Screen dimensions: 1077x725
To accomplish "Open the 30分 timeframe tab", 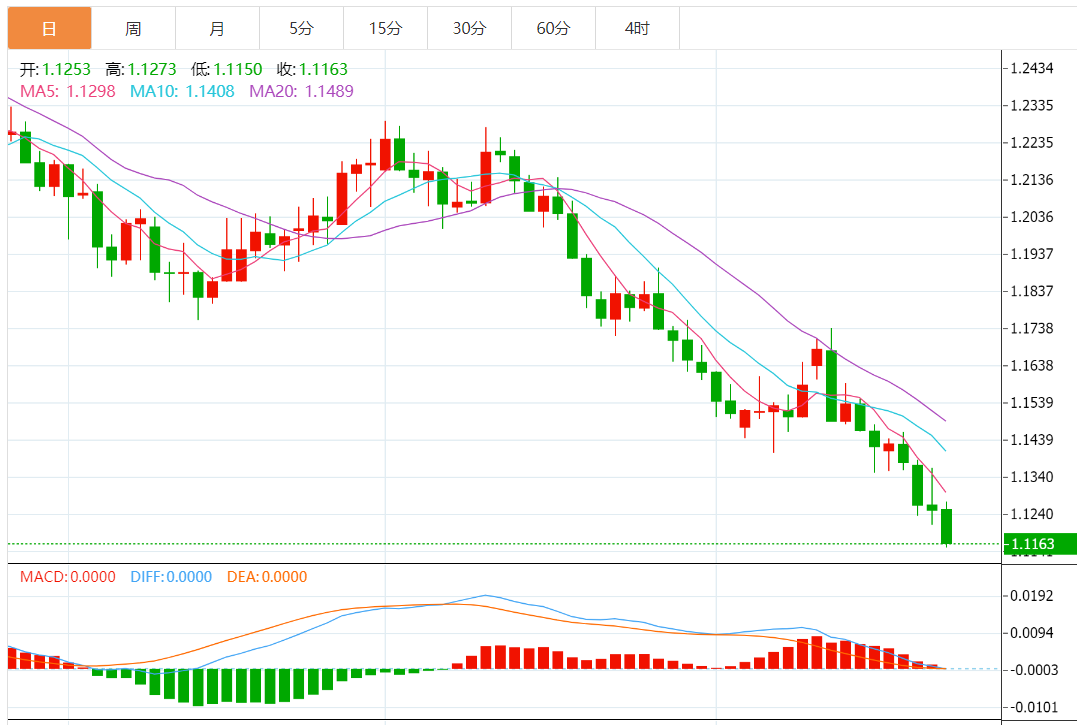I will point(469,28).
